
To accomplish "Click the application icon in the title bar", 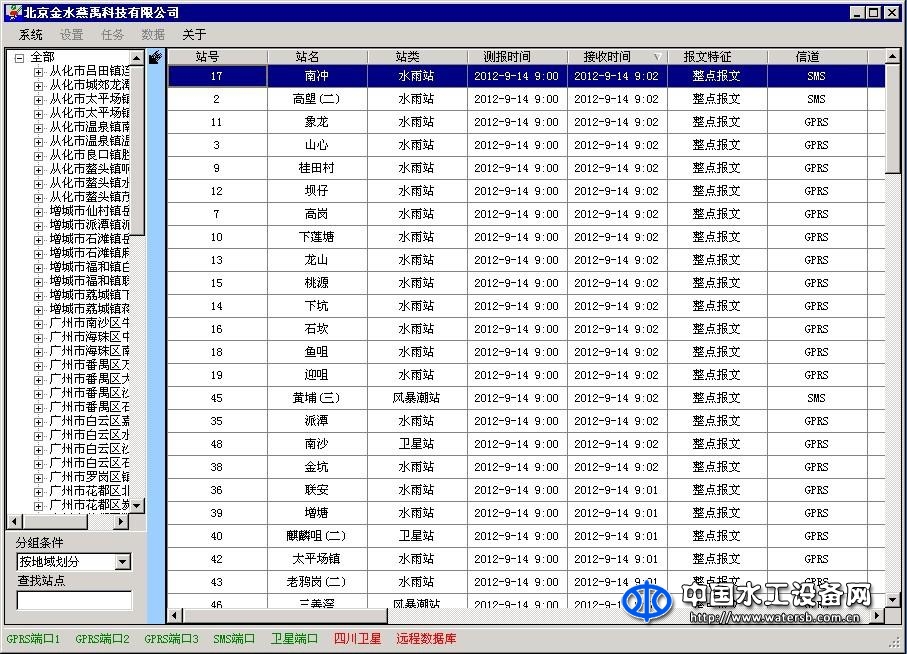I will pos(12,12).
